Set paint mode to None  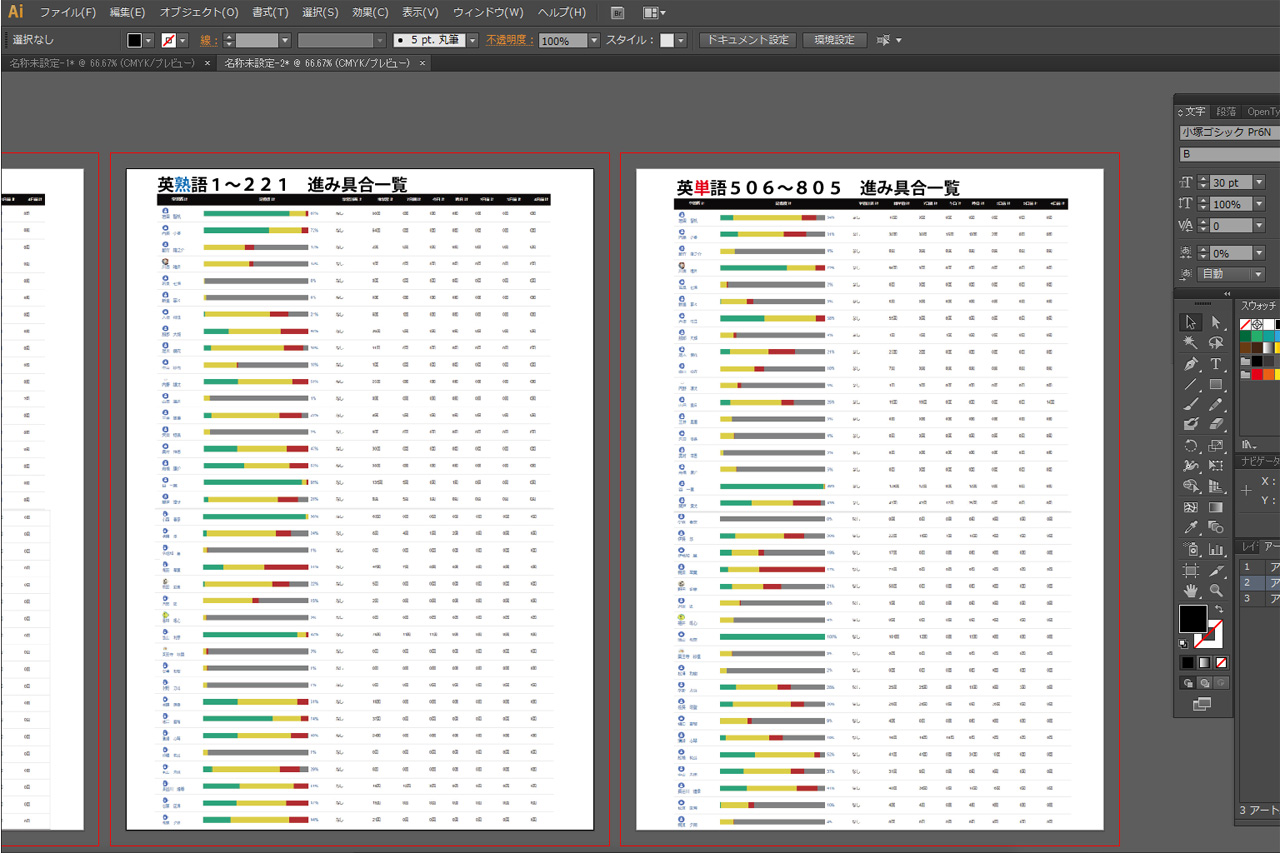[1221, 662]
